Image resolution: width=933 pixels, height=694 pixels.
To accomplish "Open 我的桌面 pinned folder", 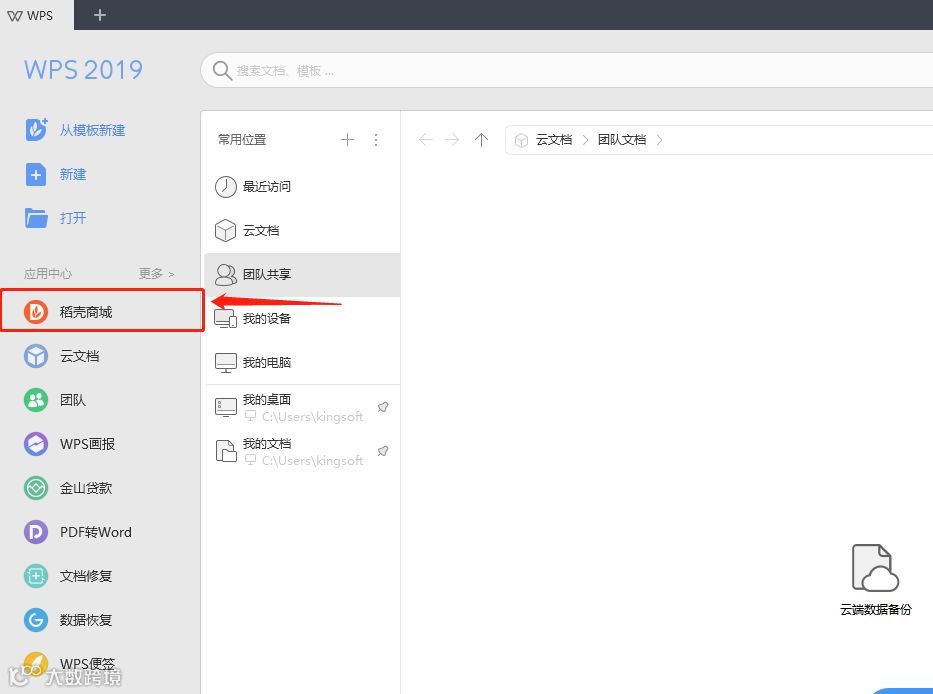I will [302, 407].
